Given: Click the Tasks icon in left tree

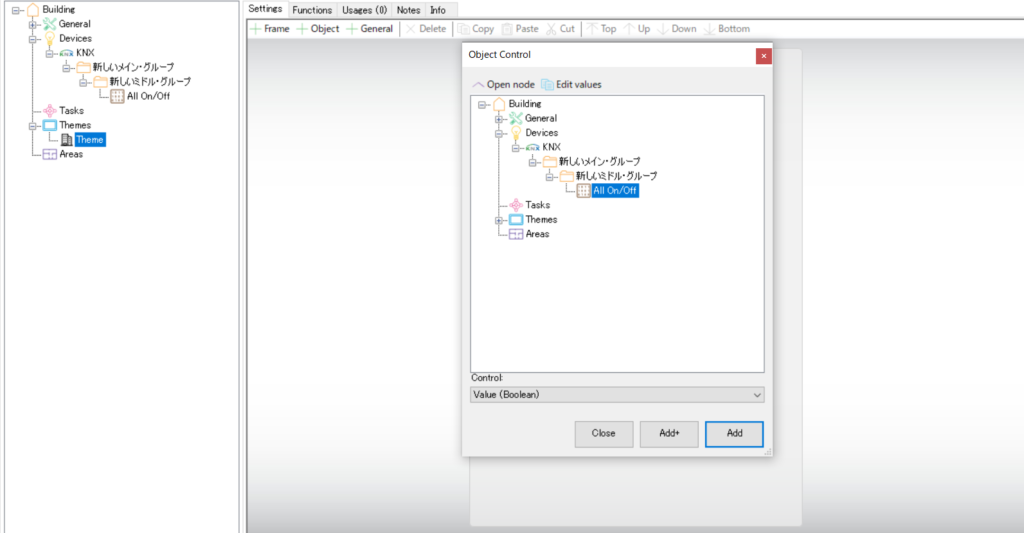Looking at the screenshot, I should click(50, 111).
